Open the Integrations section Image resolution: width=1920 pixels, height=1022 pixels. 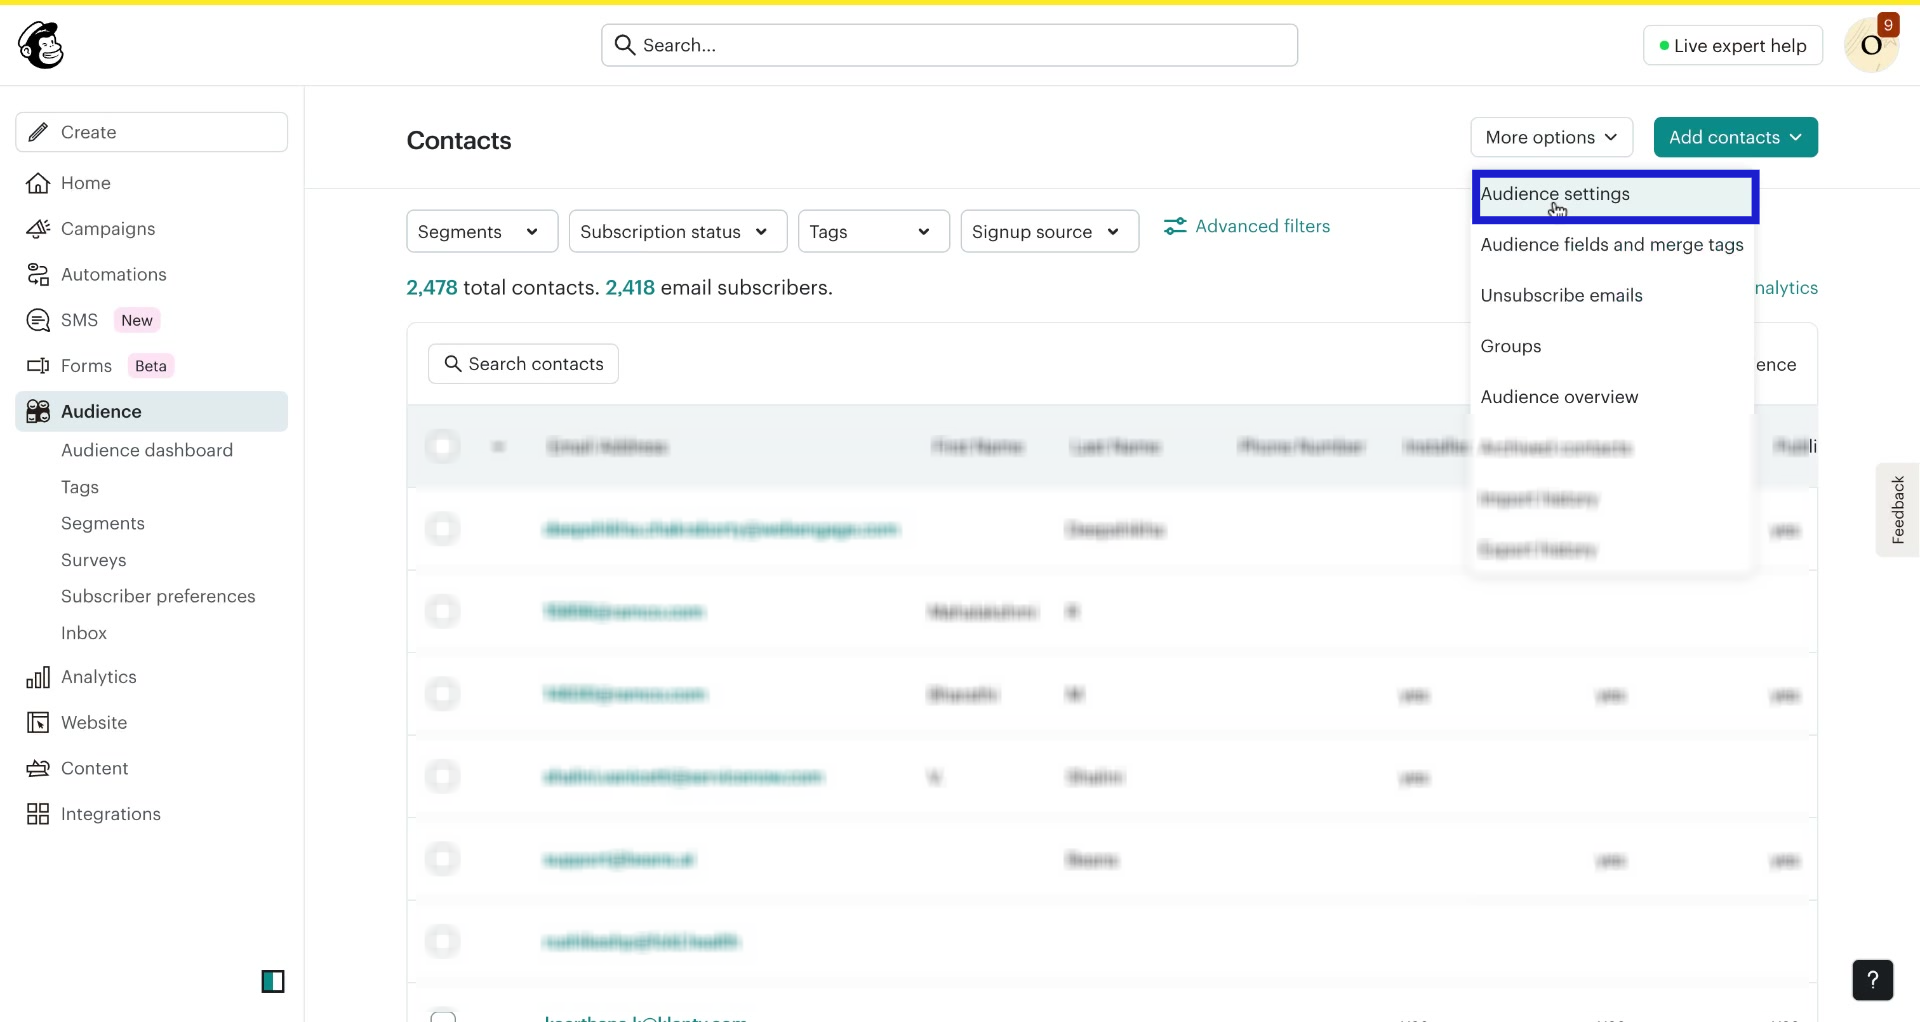point(111,813)
